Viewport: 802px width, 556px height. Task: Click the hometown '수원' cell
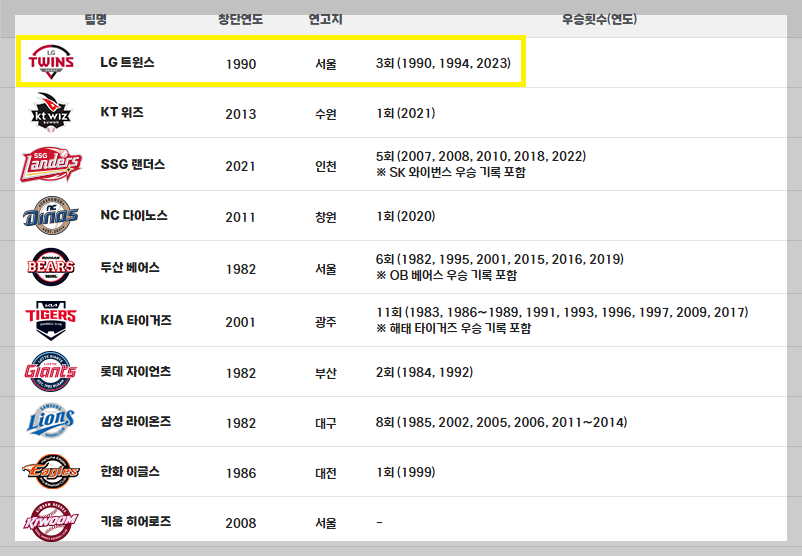[326, 114]
